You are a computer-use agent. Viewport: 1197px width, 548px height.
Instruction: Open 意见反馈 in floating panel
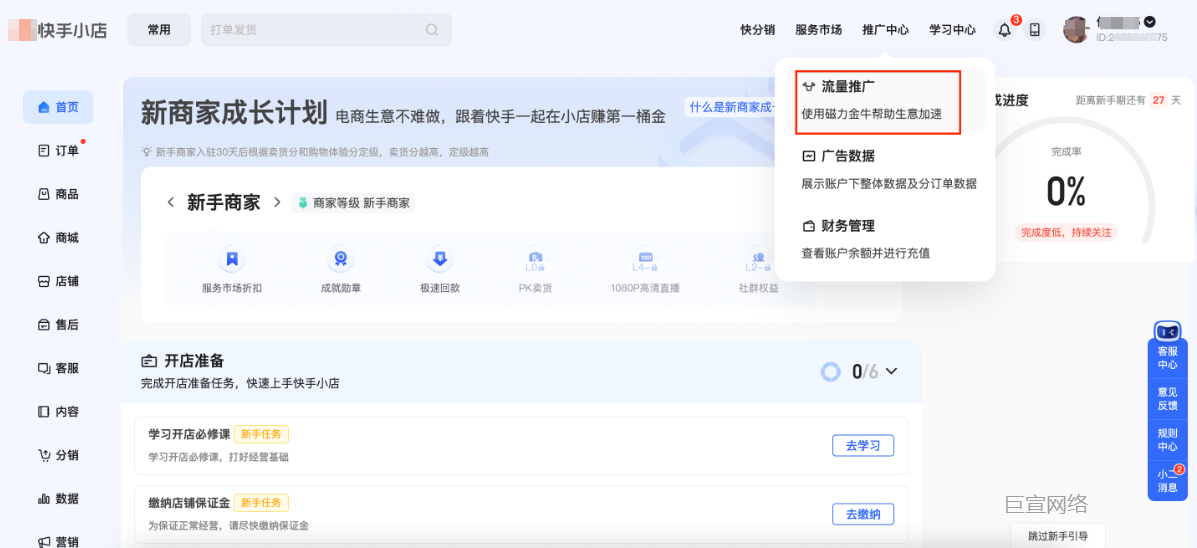[x=1167, y=398]
